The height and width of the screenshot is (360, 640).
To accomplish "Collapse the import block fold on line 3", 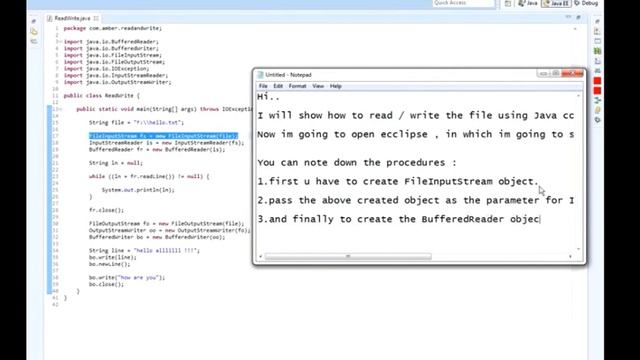I will tap(60, 42).
